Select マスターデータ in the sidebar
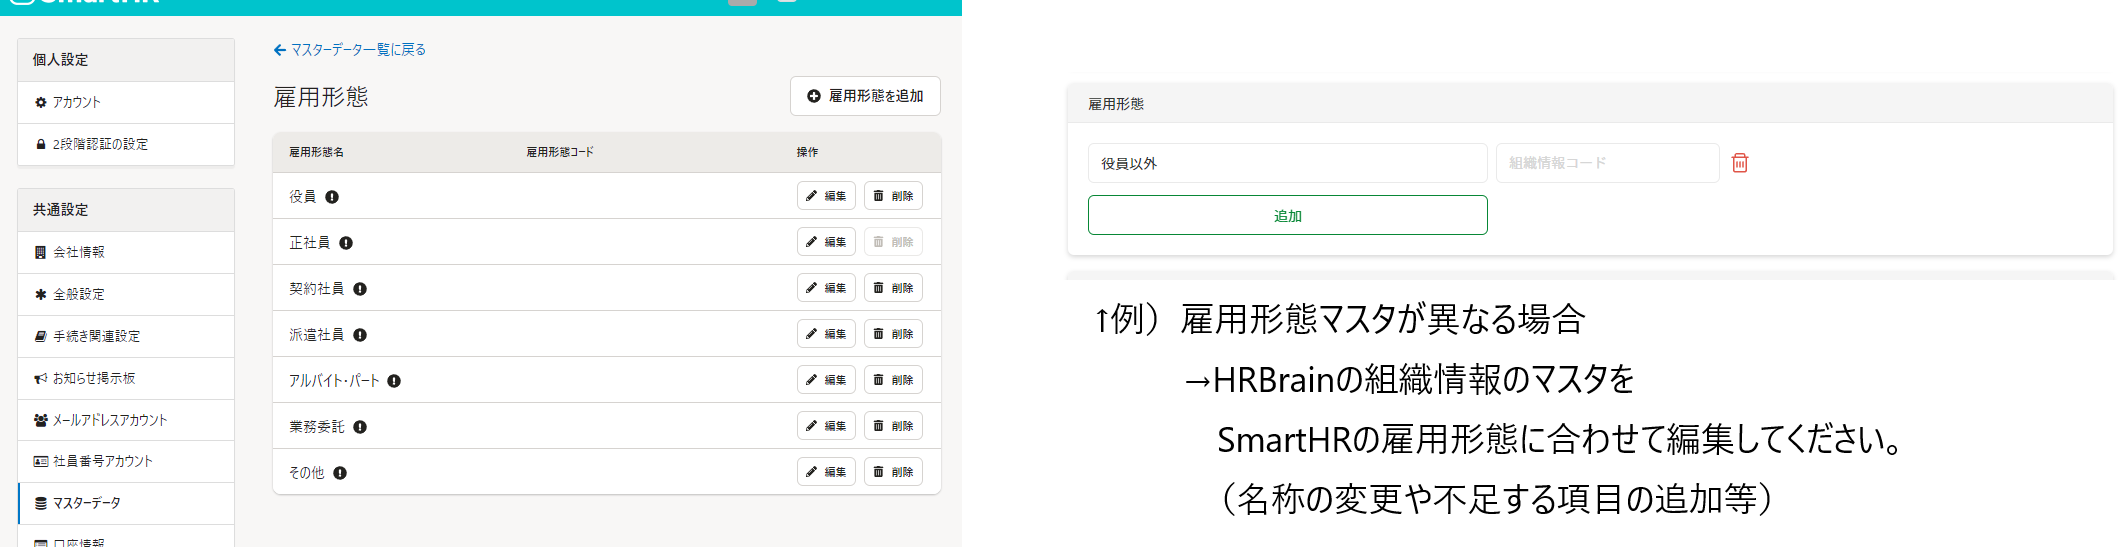 pyautogui.click(x=126, y=503)
